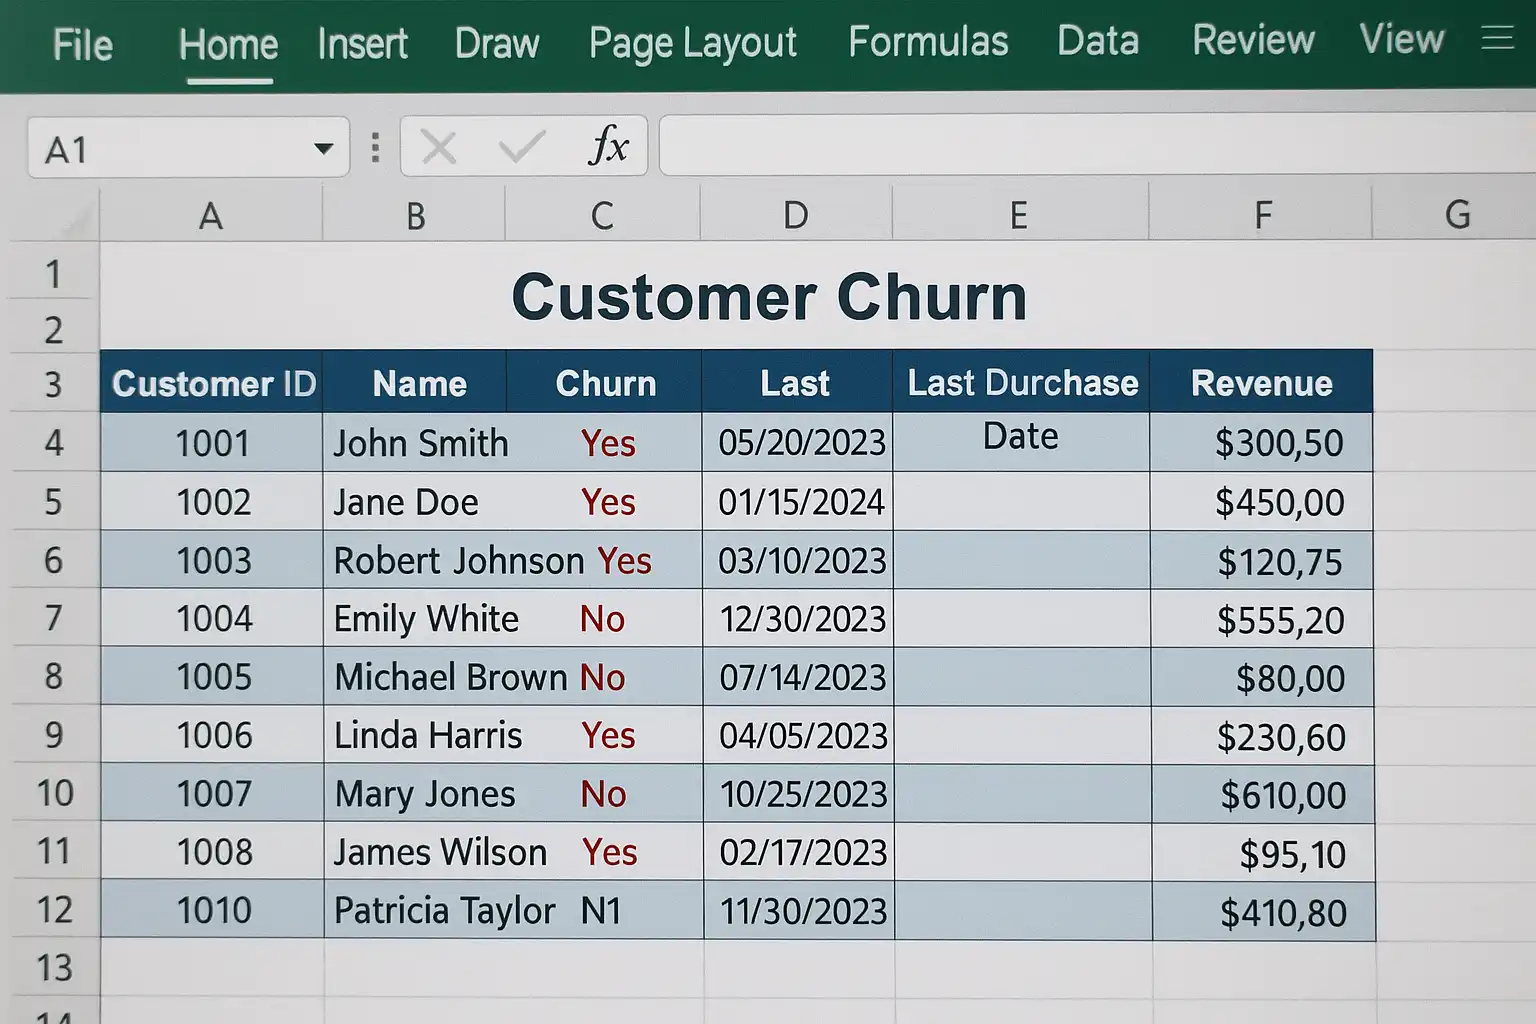The height and width of the screenshot is (1024, 1536).
Task: Switch to the Page Layout tab
Action: pyautogui.click(x=692, y=43)
